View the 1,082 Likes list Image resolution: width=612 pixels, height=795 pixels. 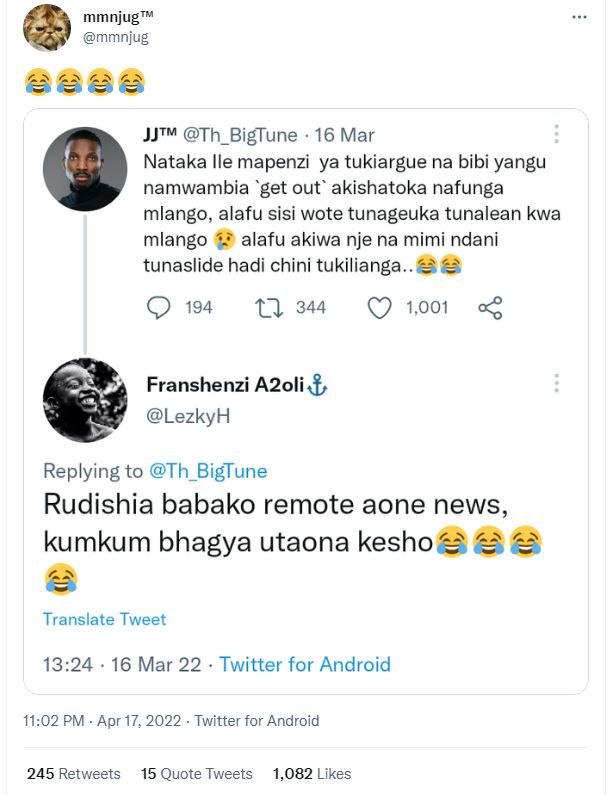click(x=312, y=774)
